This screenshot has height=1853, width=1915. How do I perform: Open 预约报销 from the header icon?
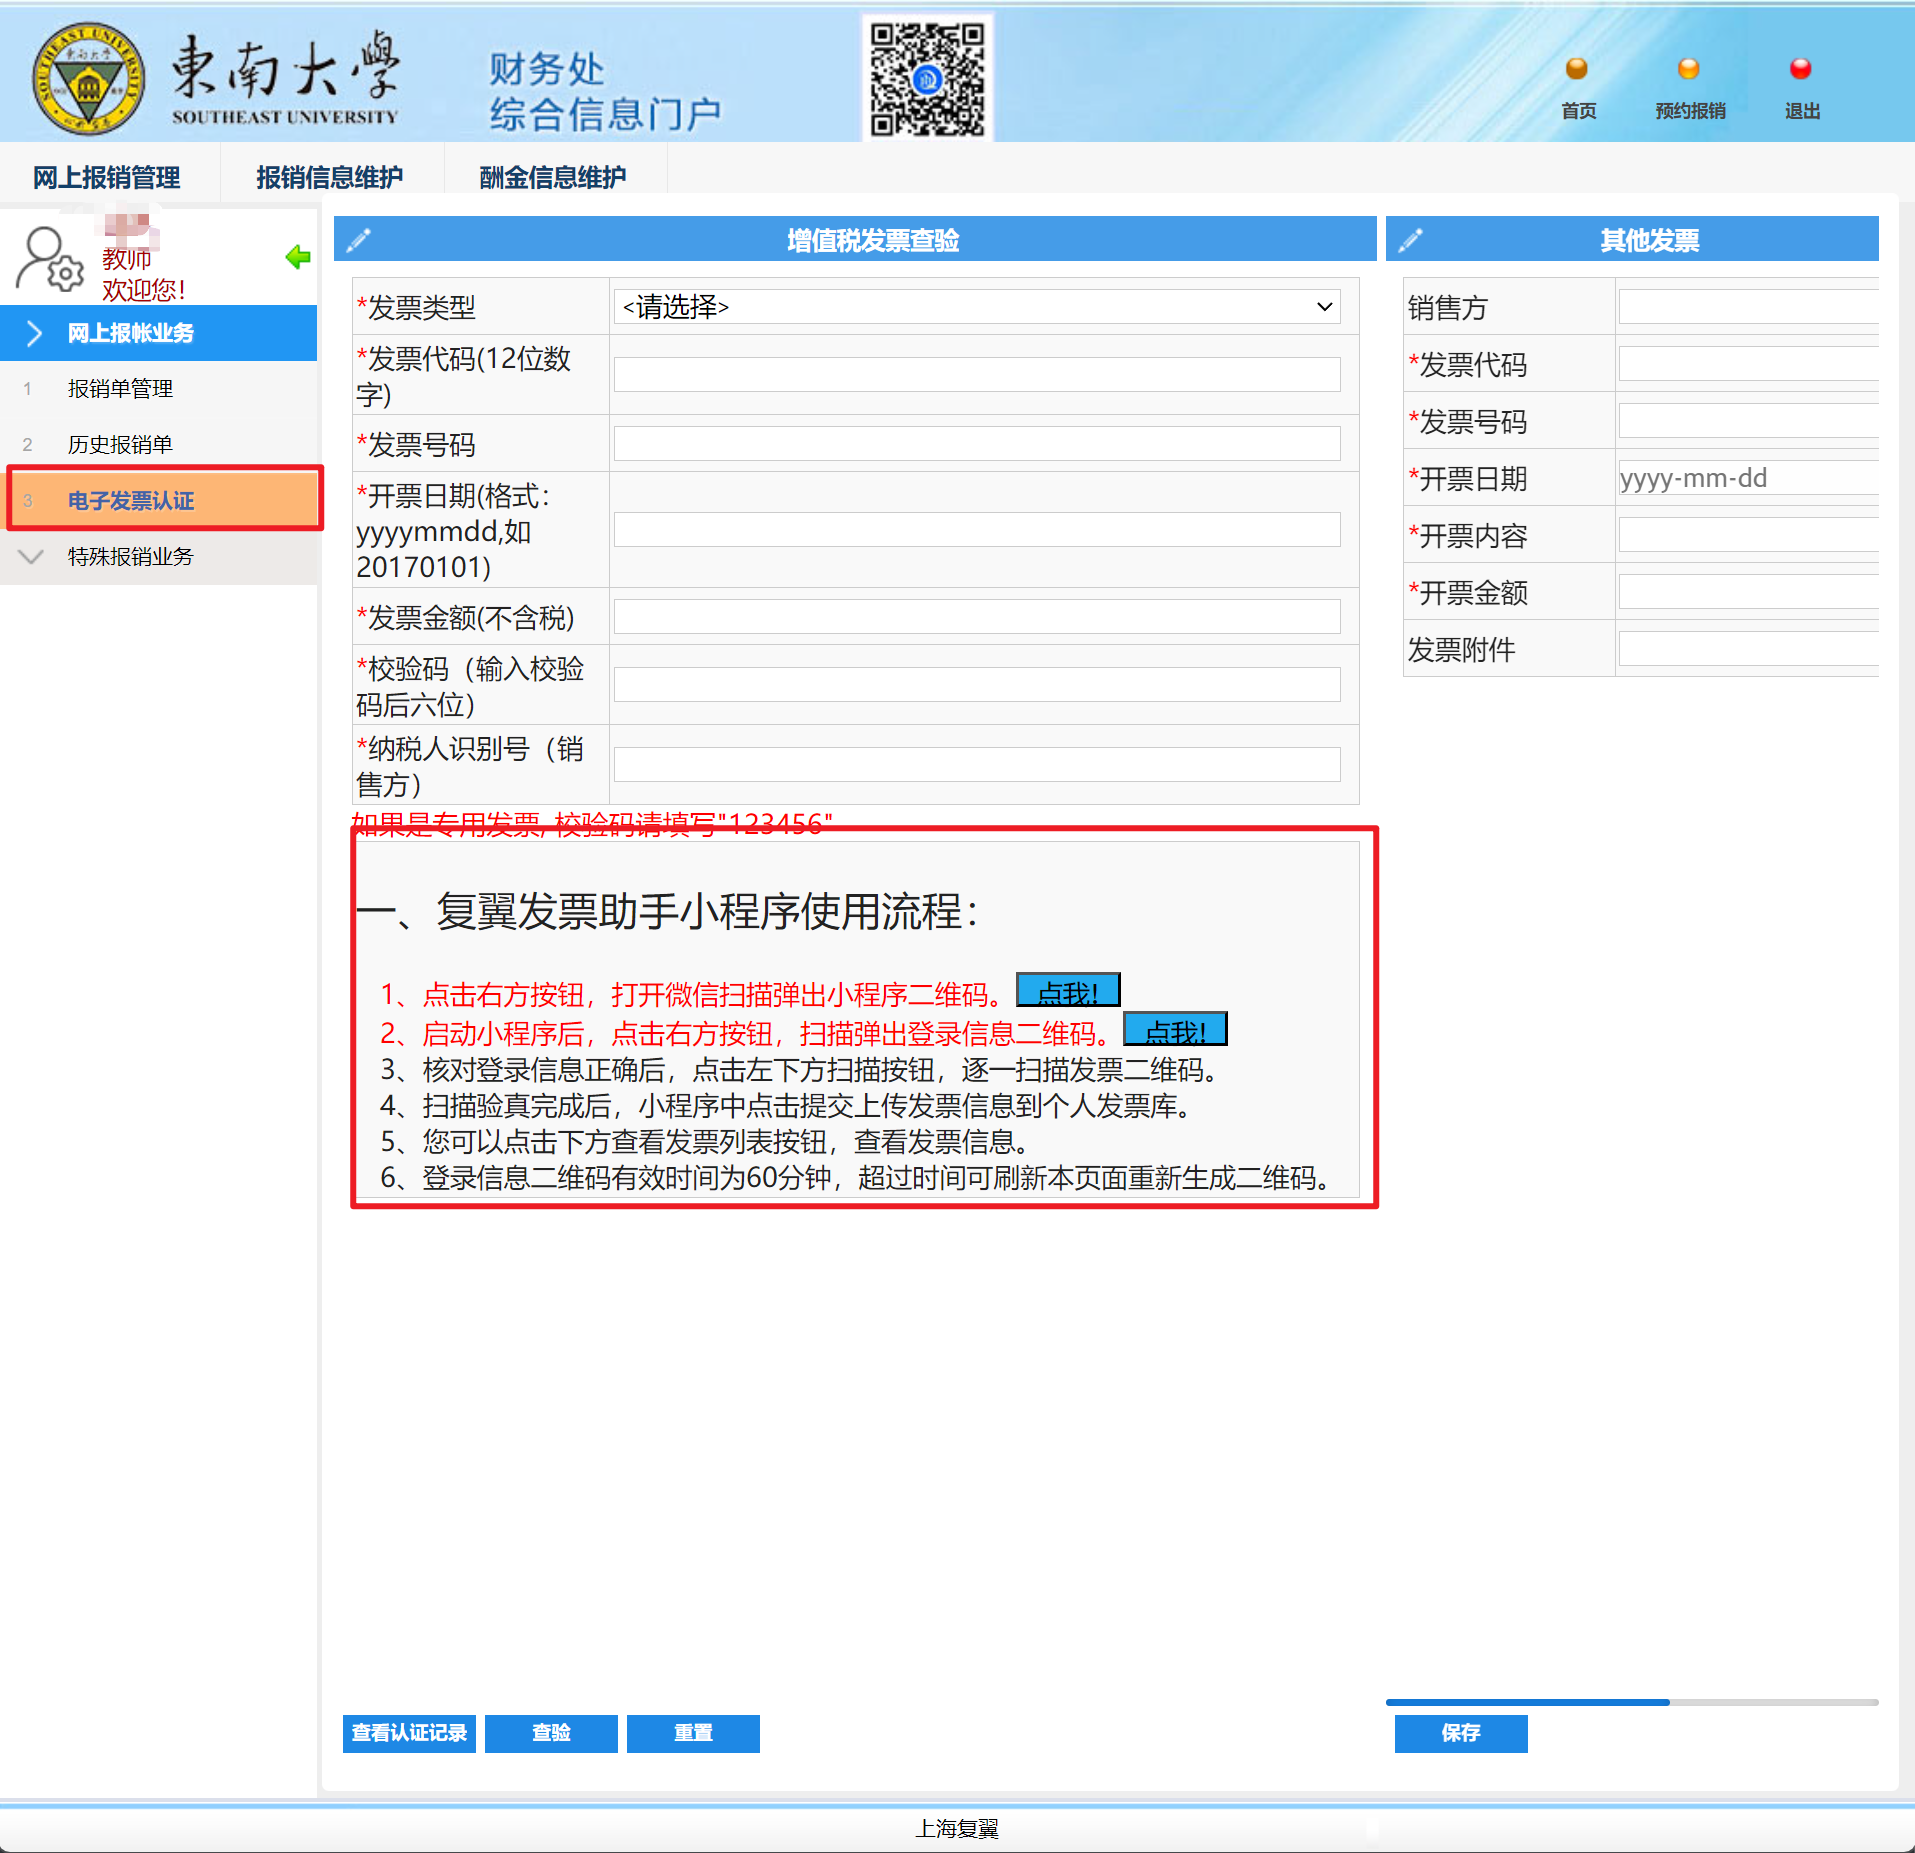tap(1689, 69)
